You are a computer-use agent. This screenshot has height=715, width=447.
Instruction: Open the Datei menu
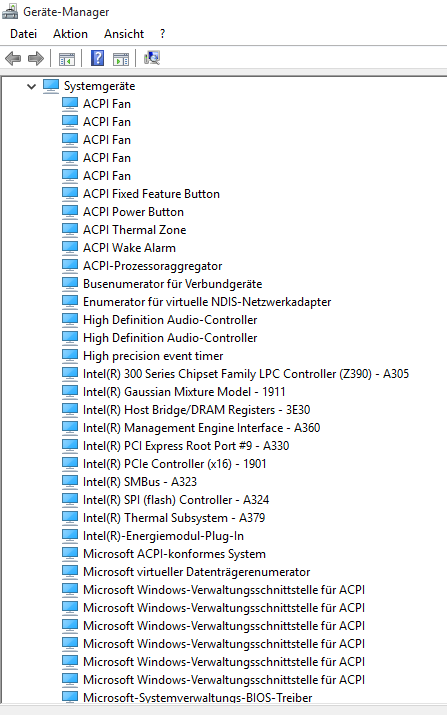tap(23, 34)
